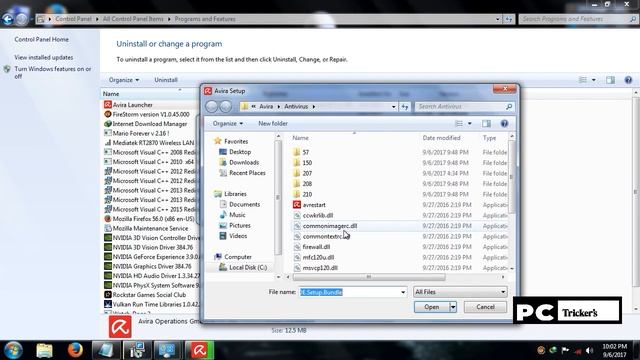Click New folder in the dialog toolbar

point(273,123)
